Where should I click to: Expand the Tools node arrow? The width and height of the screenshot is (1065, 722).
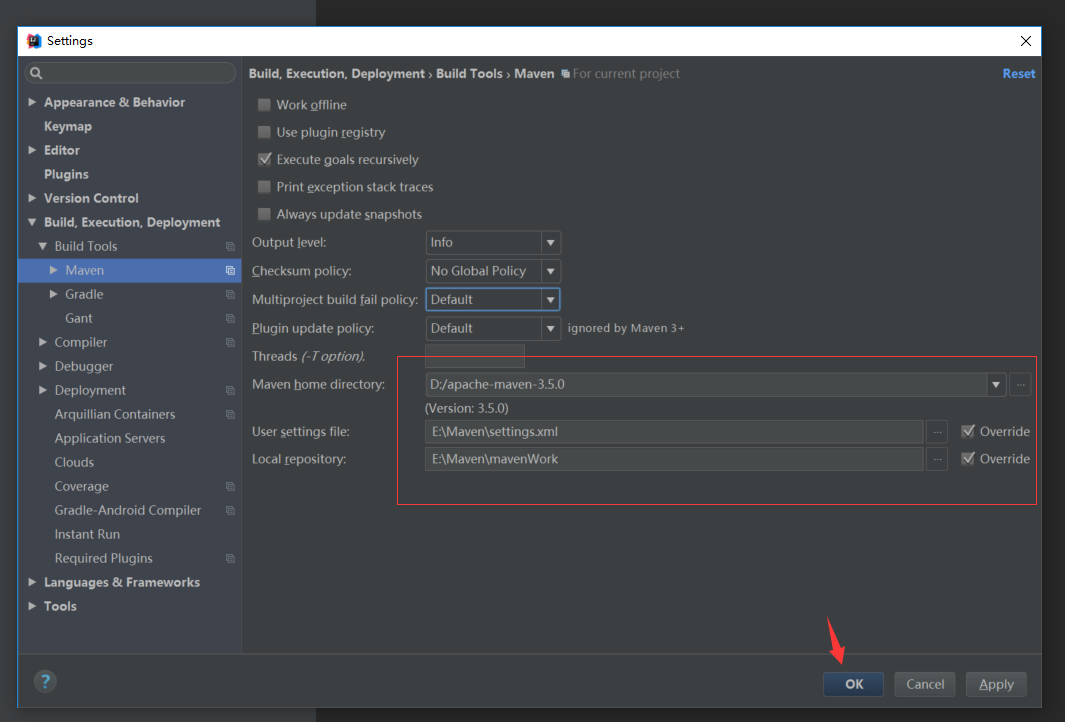tap(32, 606)
